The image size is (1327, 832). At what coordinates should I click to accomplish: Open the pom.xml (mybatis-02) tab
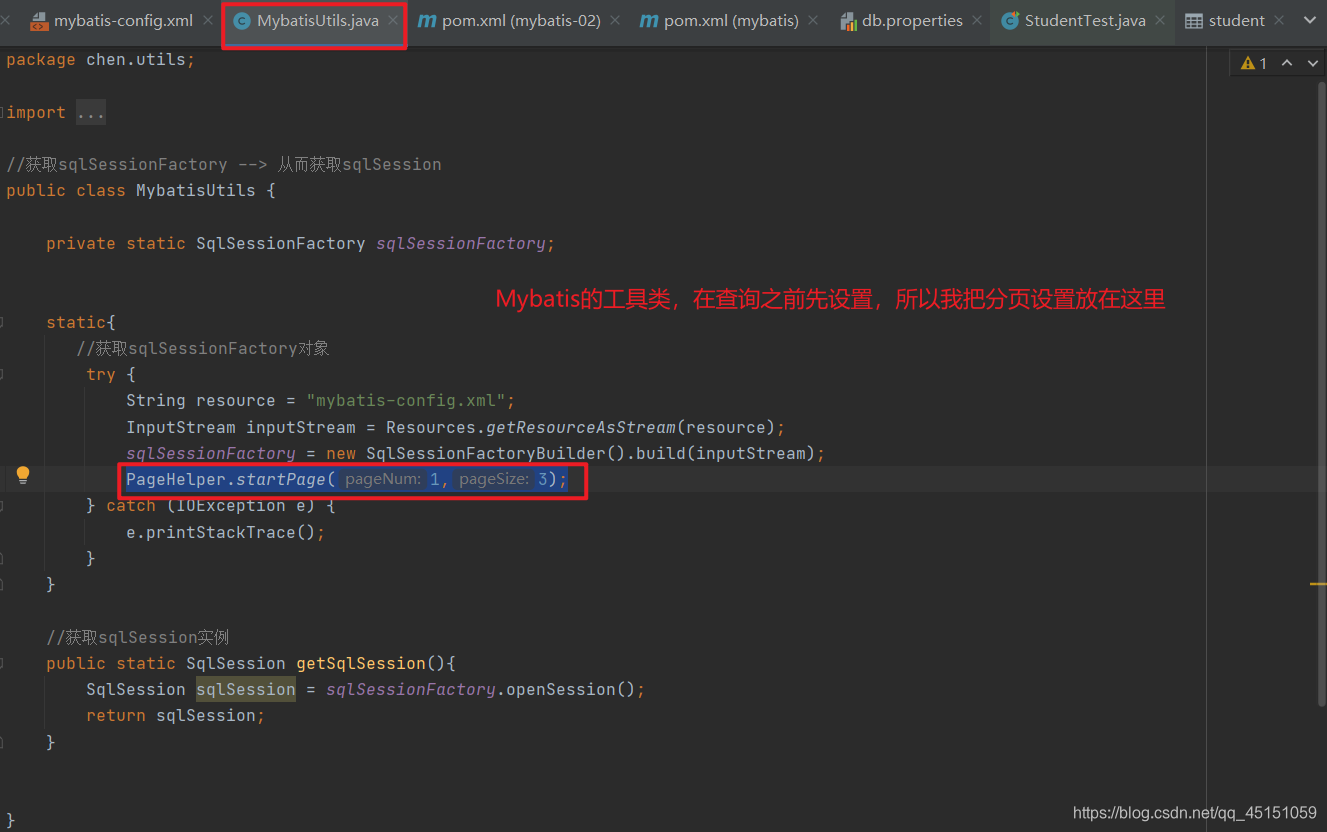(521, 21)
